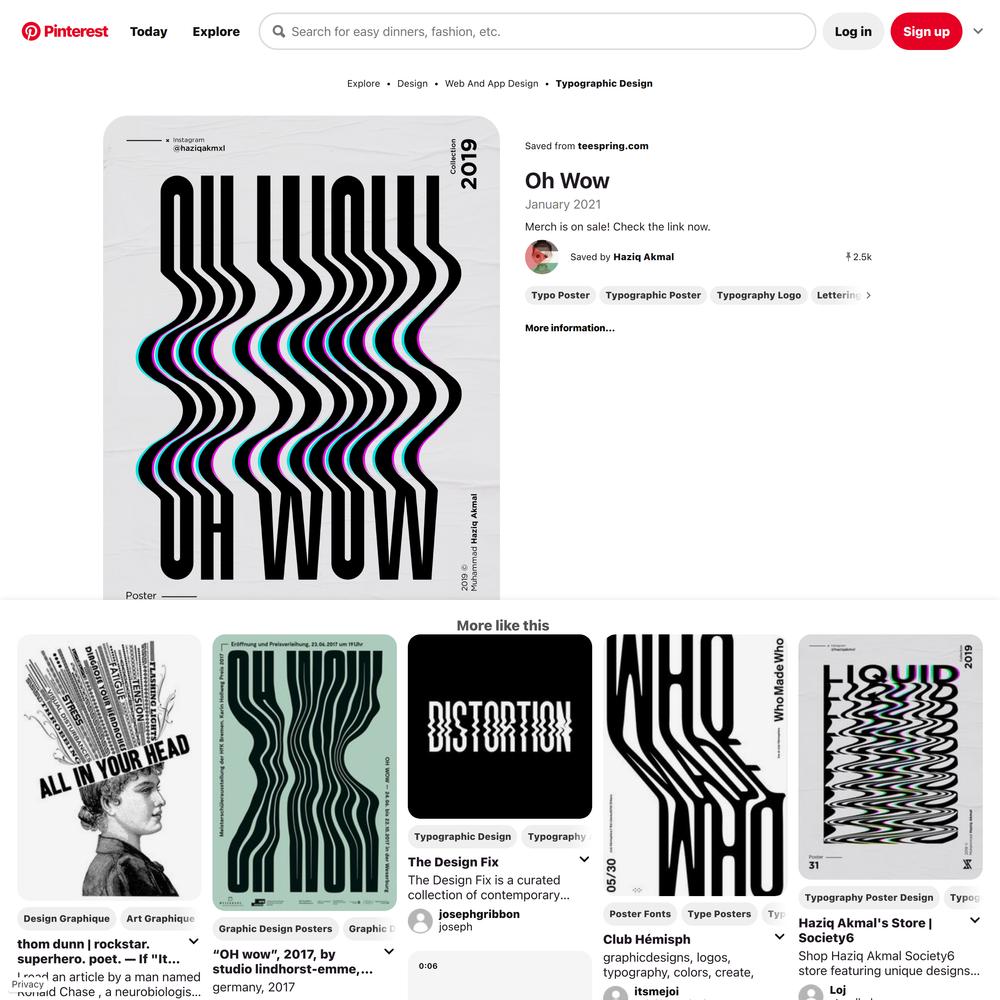Screen dimensions: 1000x1000
Task: Click the red Sign up button
Action: pyautogui.click(x=926, y=31)
